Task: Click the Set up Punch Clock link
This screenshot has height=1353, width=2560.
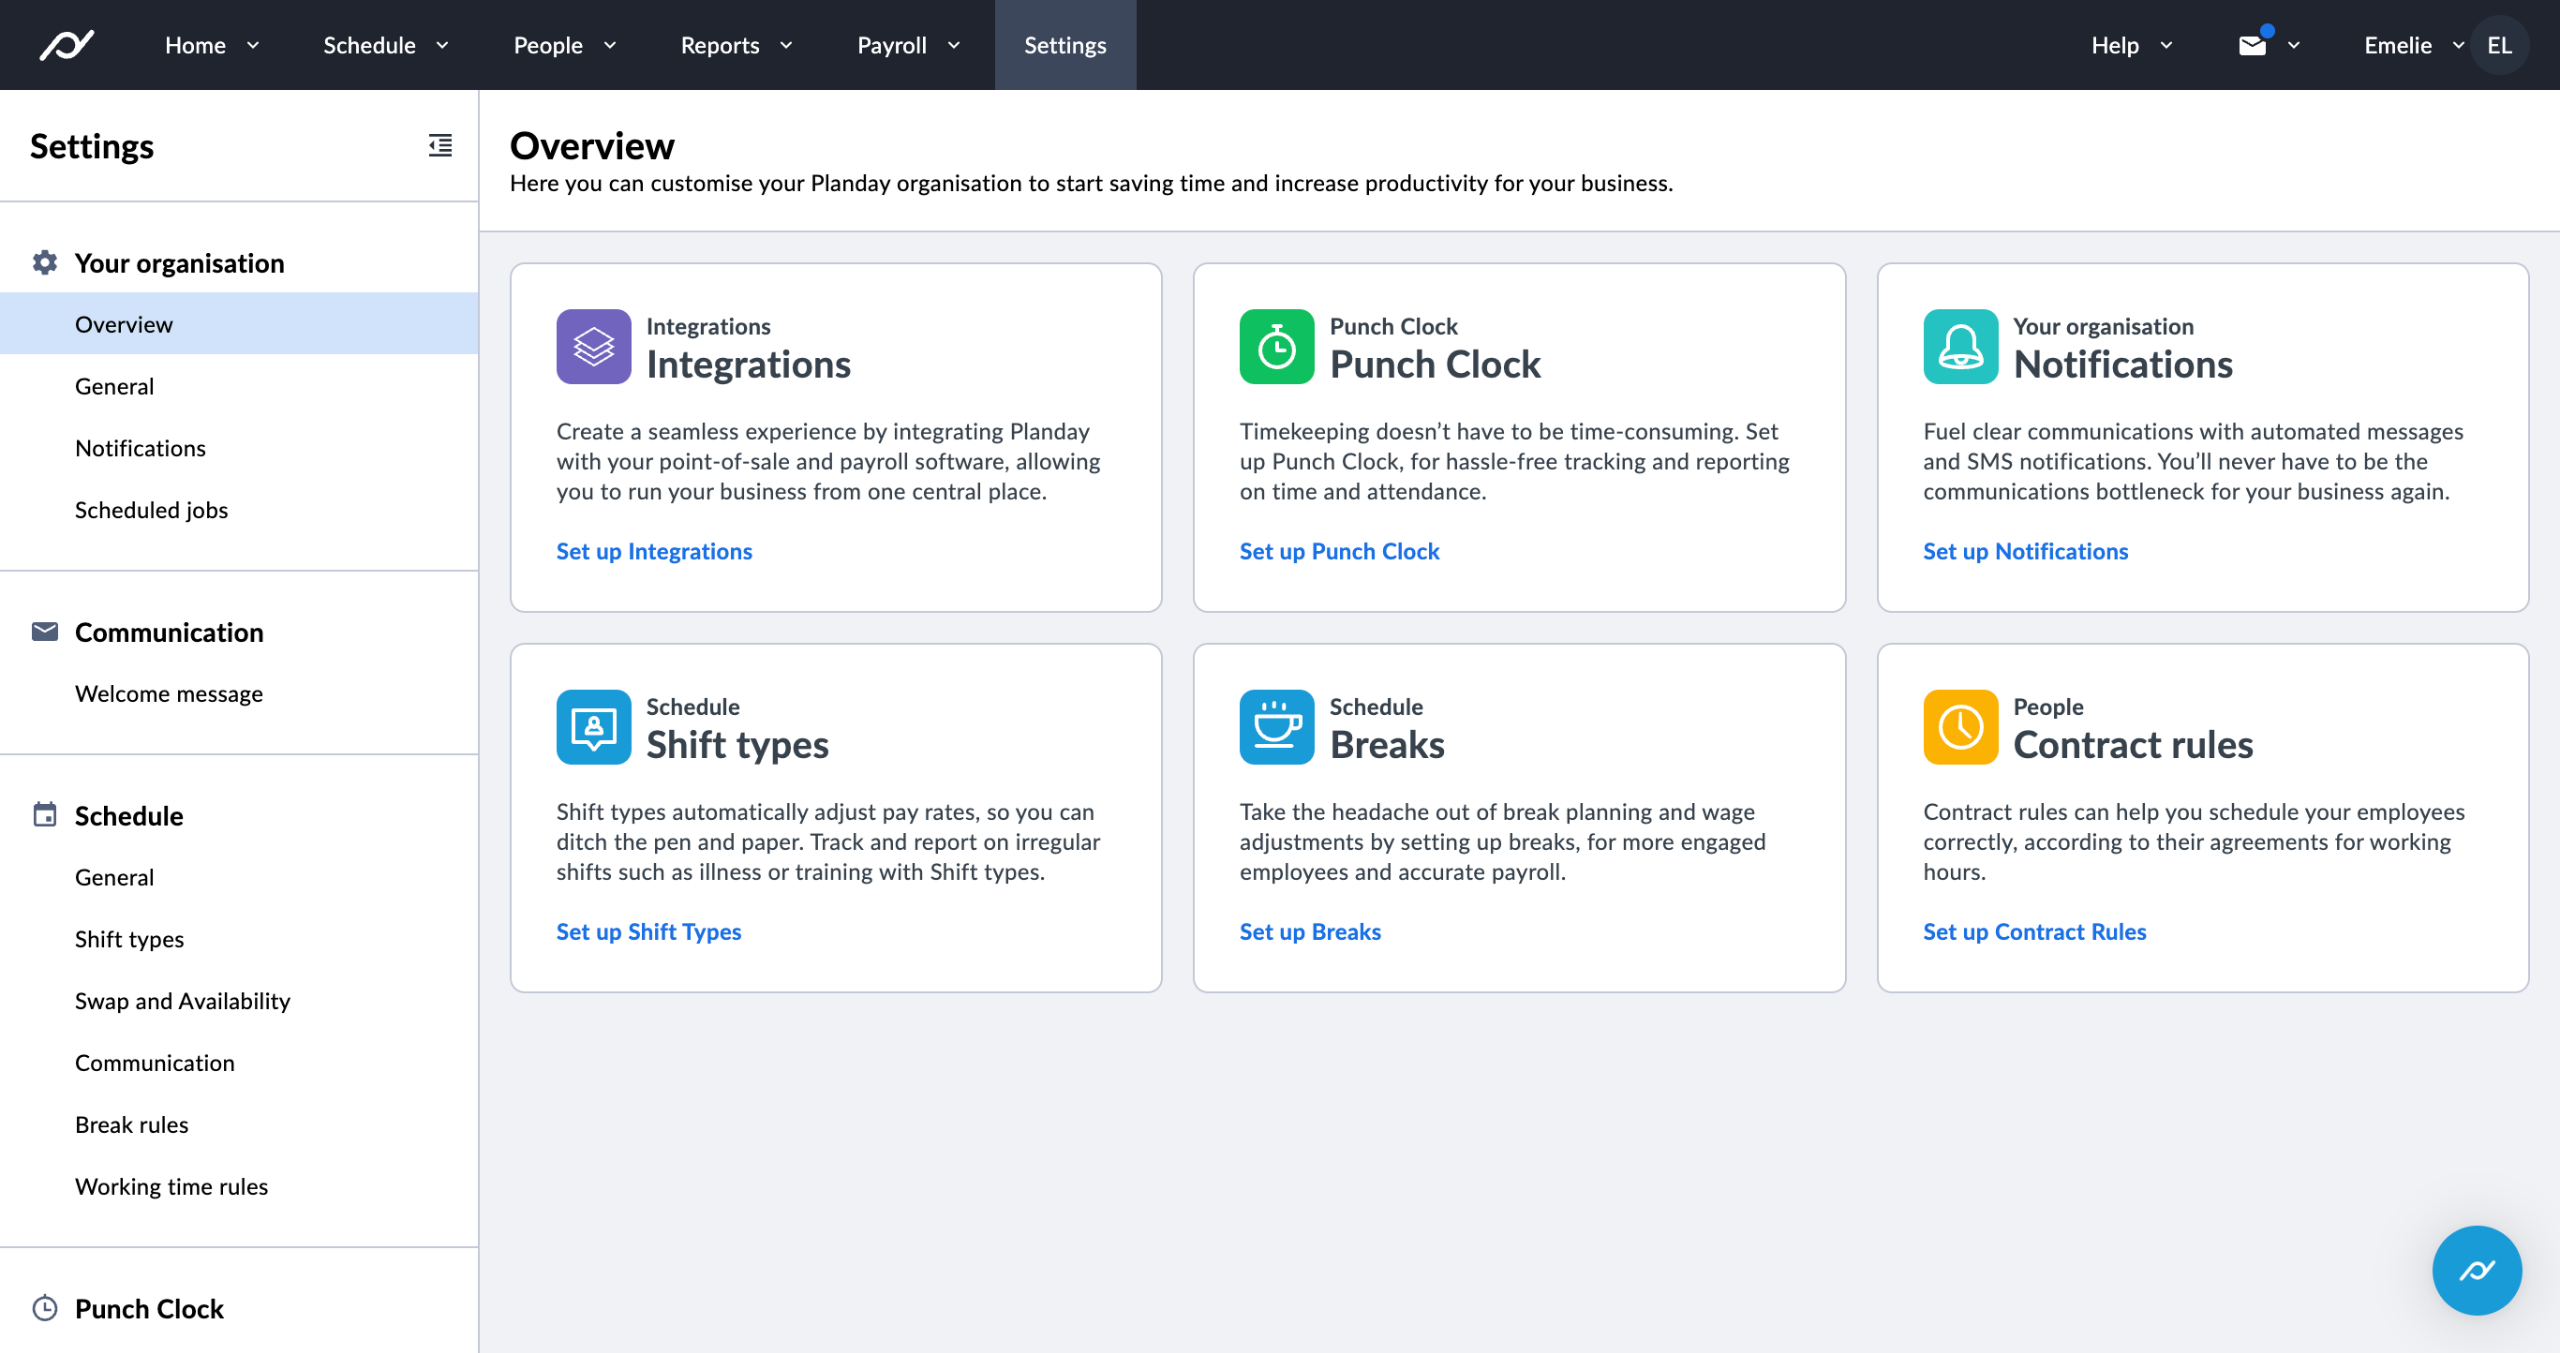Action: (x=1339, y=551)
